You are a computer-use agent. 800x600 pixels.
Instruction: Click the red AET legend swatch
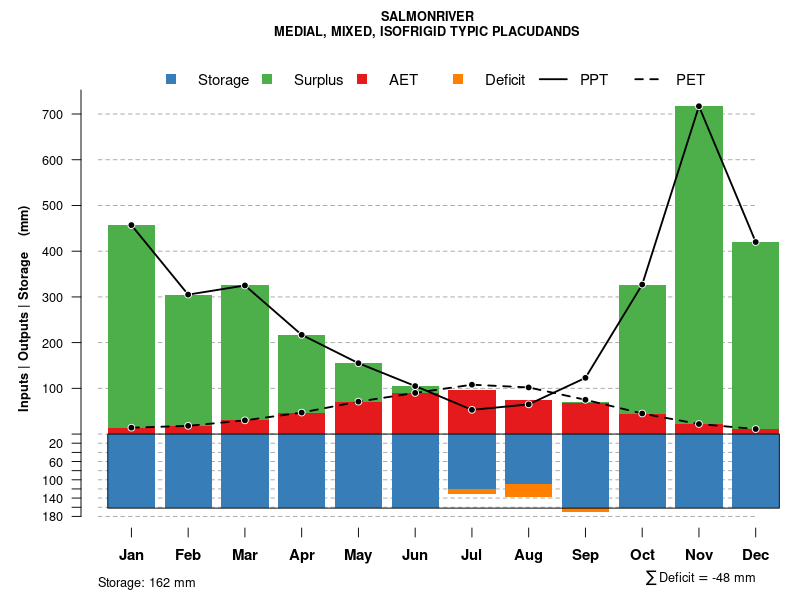point(363,80)
